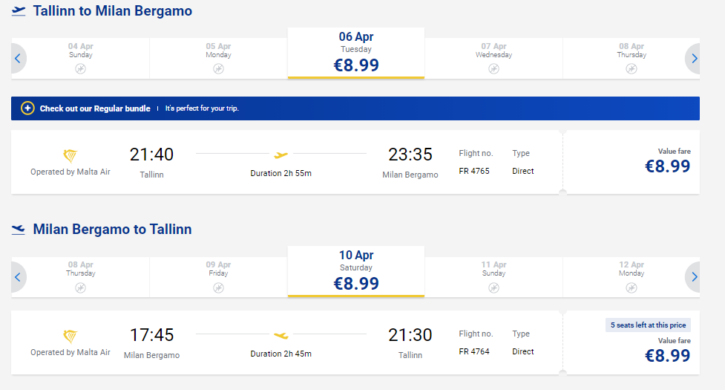This screenshot has width=725, height=390.
Task: Click the plus icon on Regular bundle banner
Action: (27, 108)
